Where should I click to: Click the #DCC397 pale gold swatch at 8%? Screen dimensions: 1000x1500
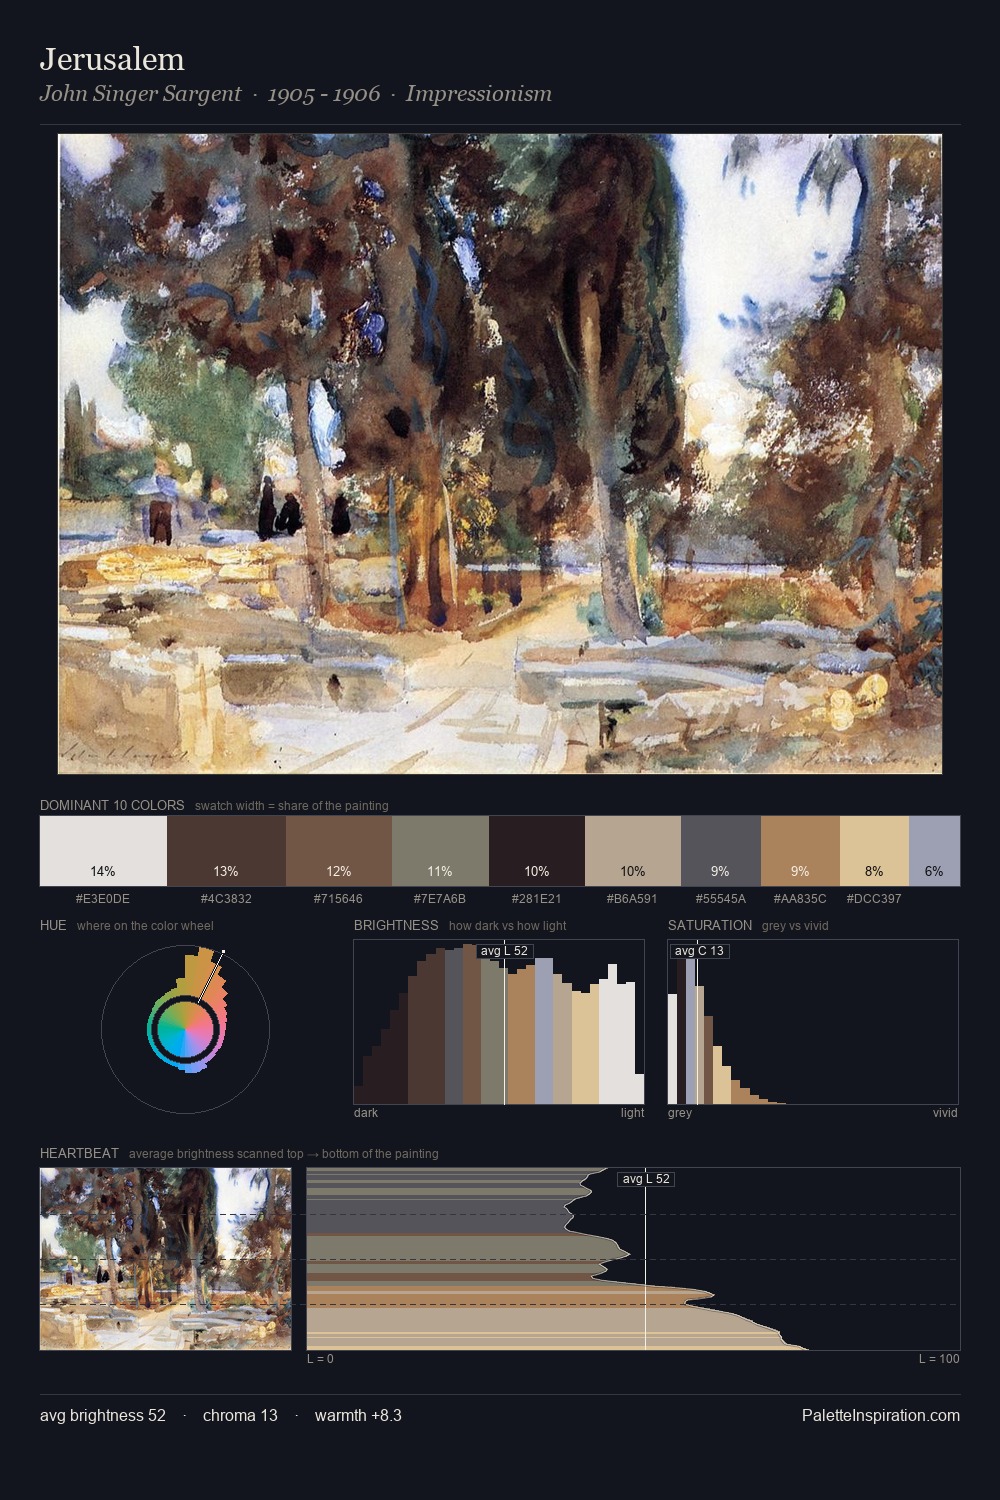point(874,851)
